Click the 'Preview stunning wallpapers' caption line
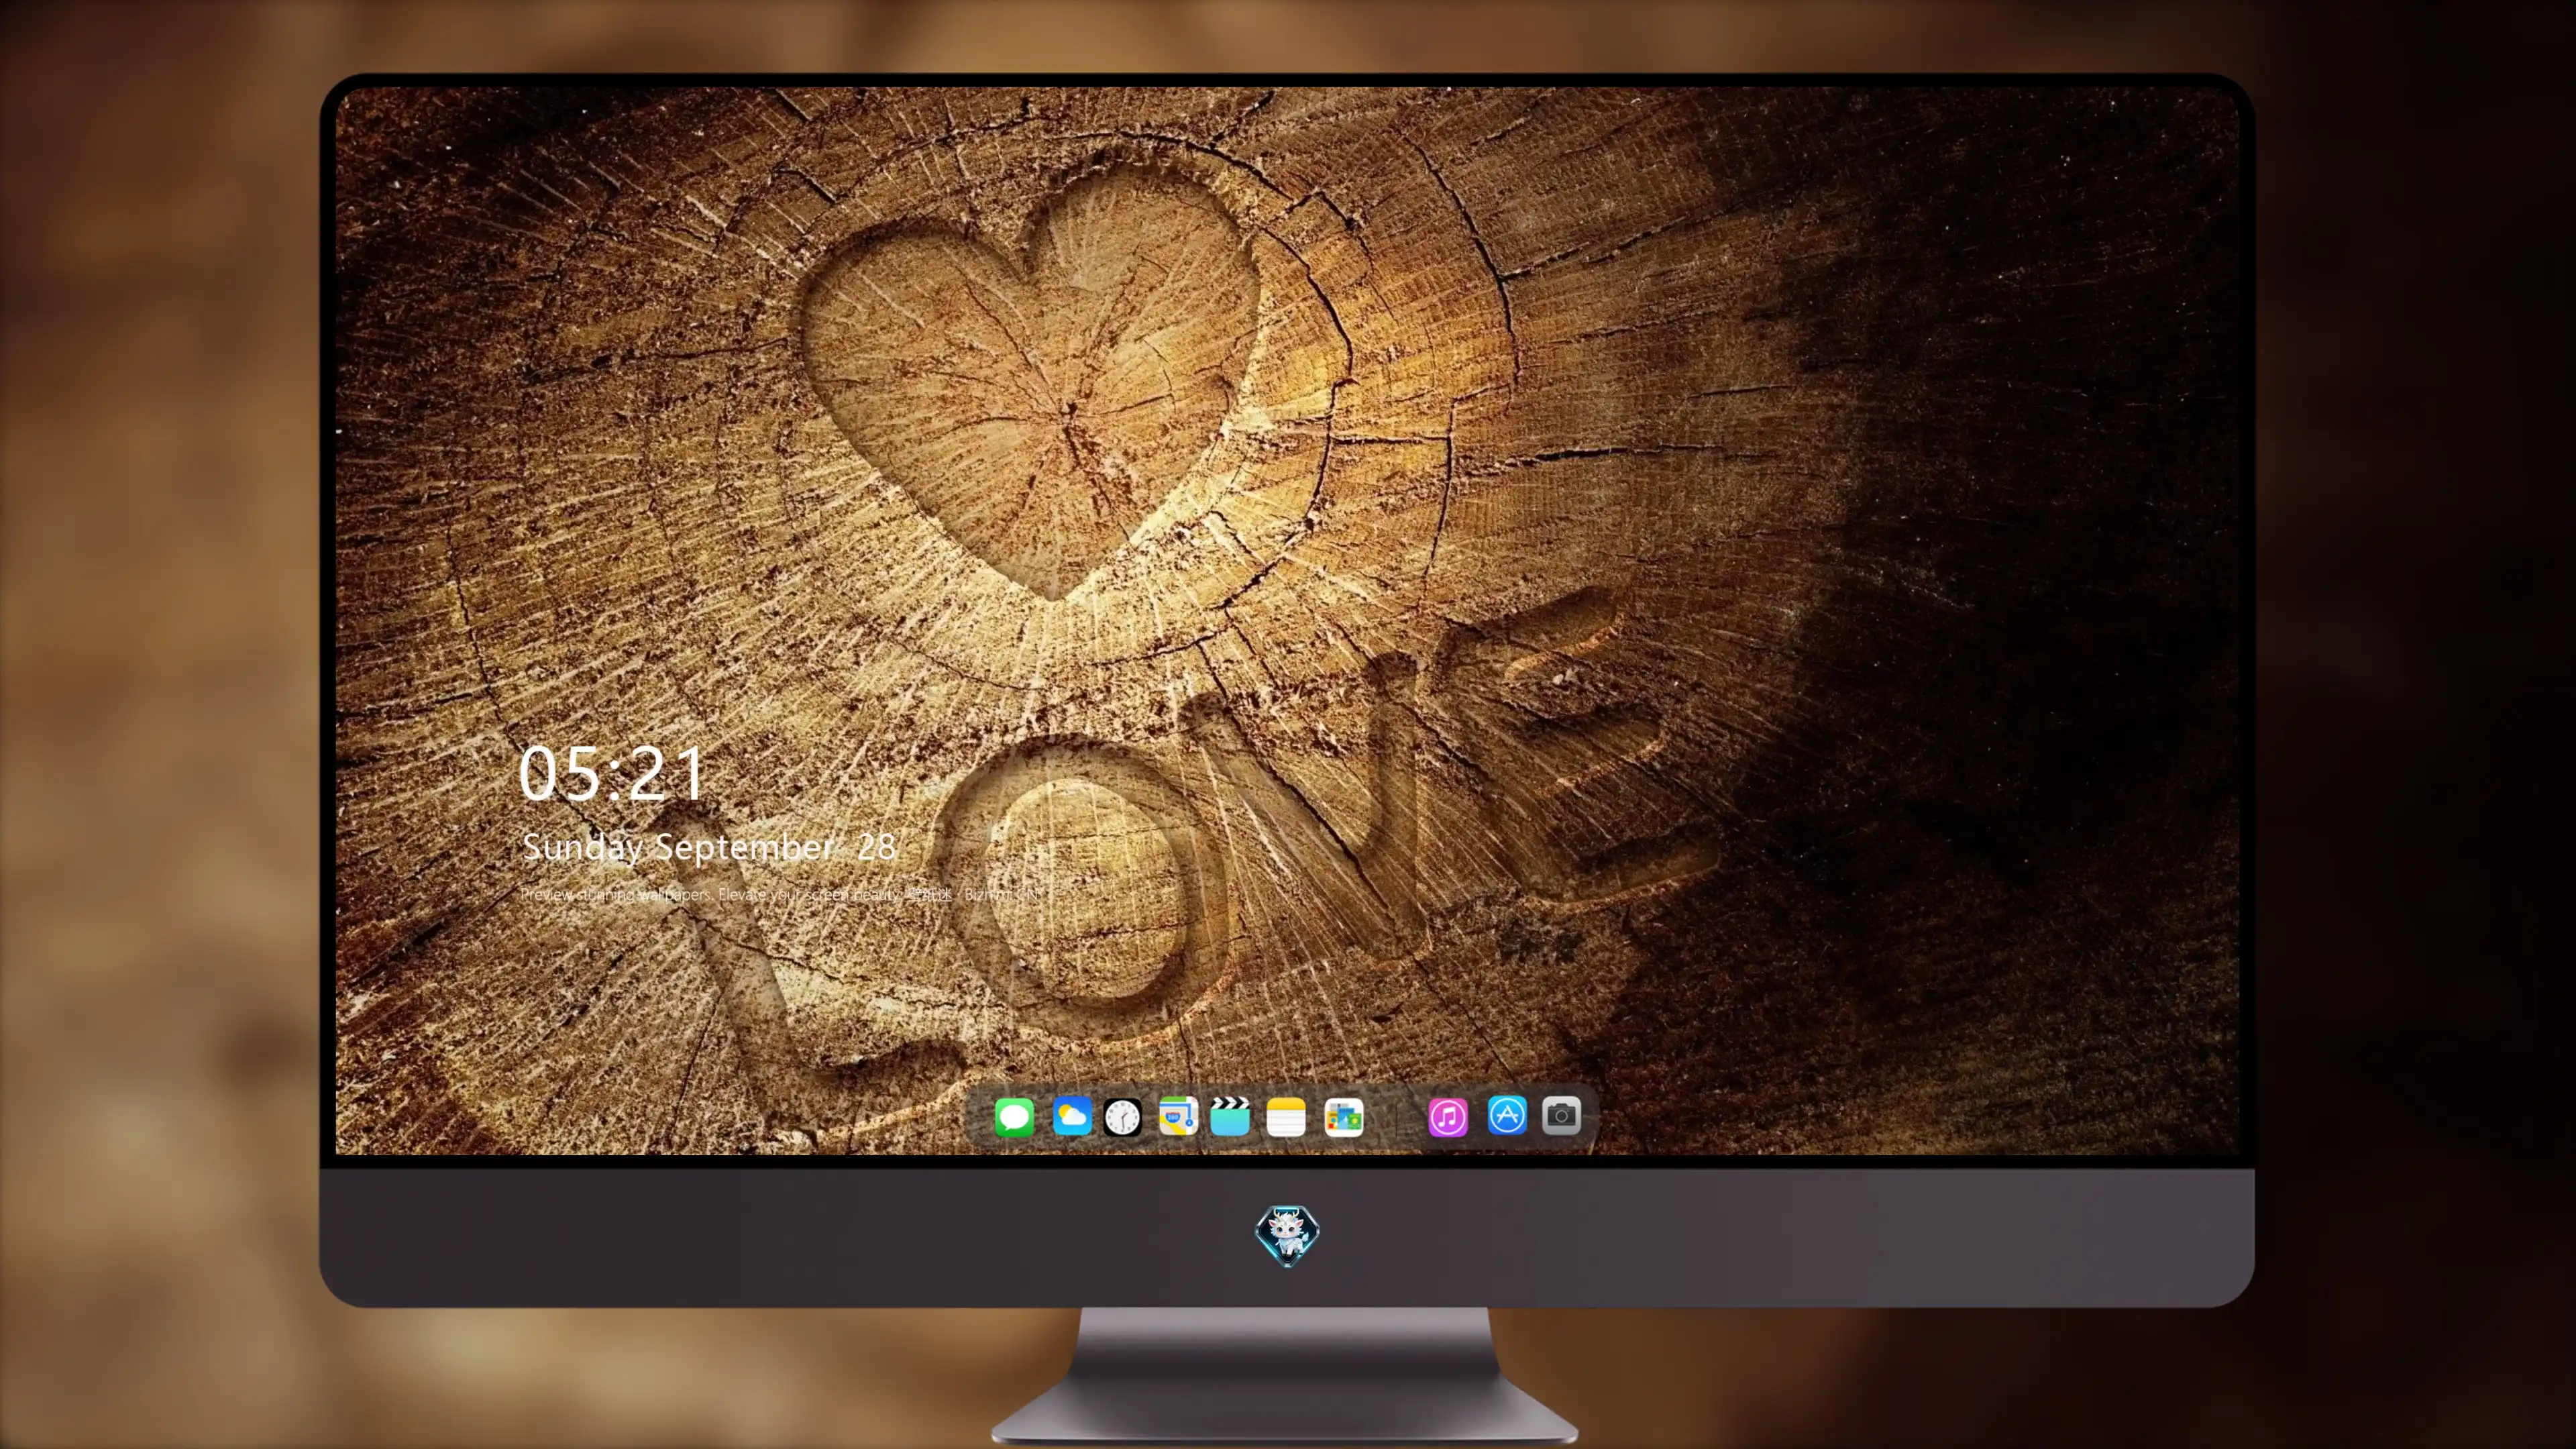Screen dimensions: 2576x1449 tap(781, 894)
